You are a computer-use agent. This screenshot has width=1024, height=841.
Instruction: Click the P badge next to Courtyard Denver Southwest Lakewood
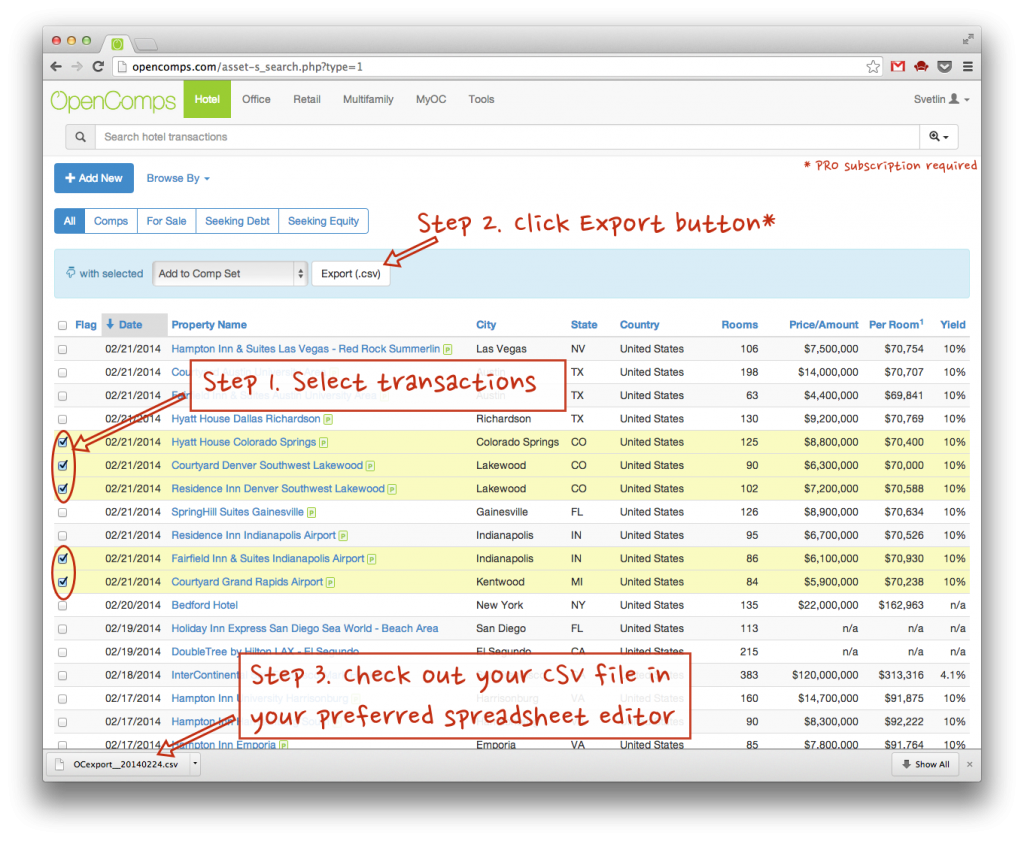(x=370, y=466)
